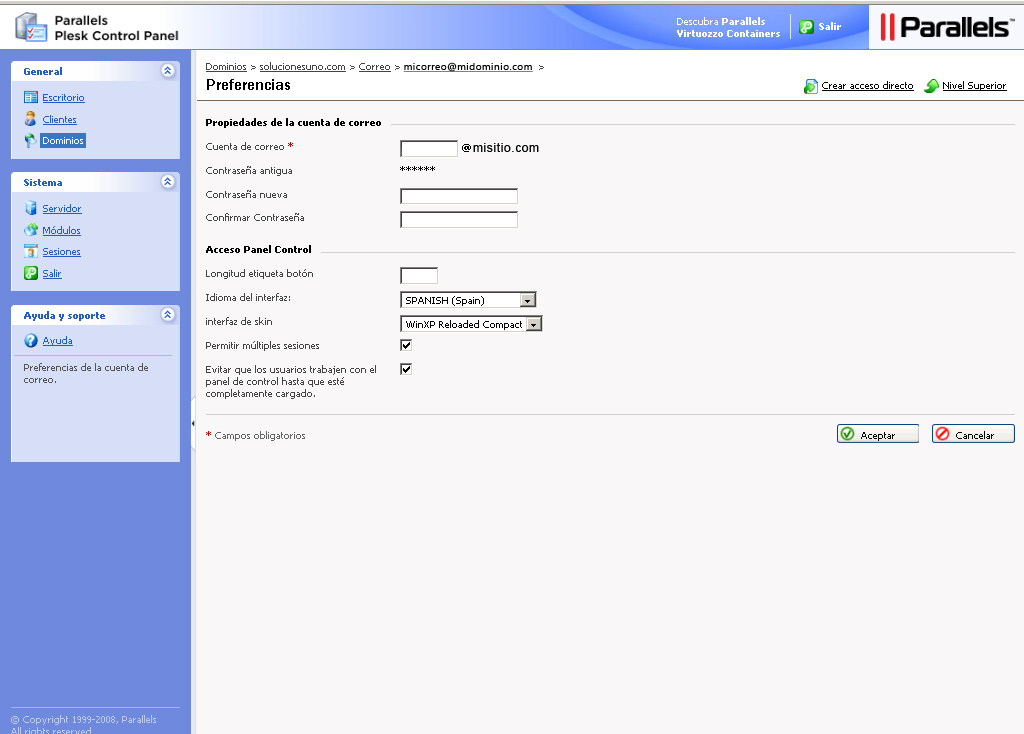The height and width of the screenshot is (734, 1024).
Task: Click the 'Preferencias de la cuenta de correo' help text
Action: 86,374
